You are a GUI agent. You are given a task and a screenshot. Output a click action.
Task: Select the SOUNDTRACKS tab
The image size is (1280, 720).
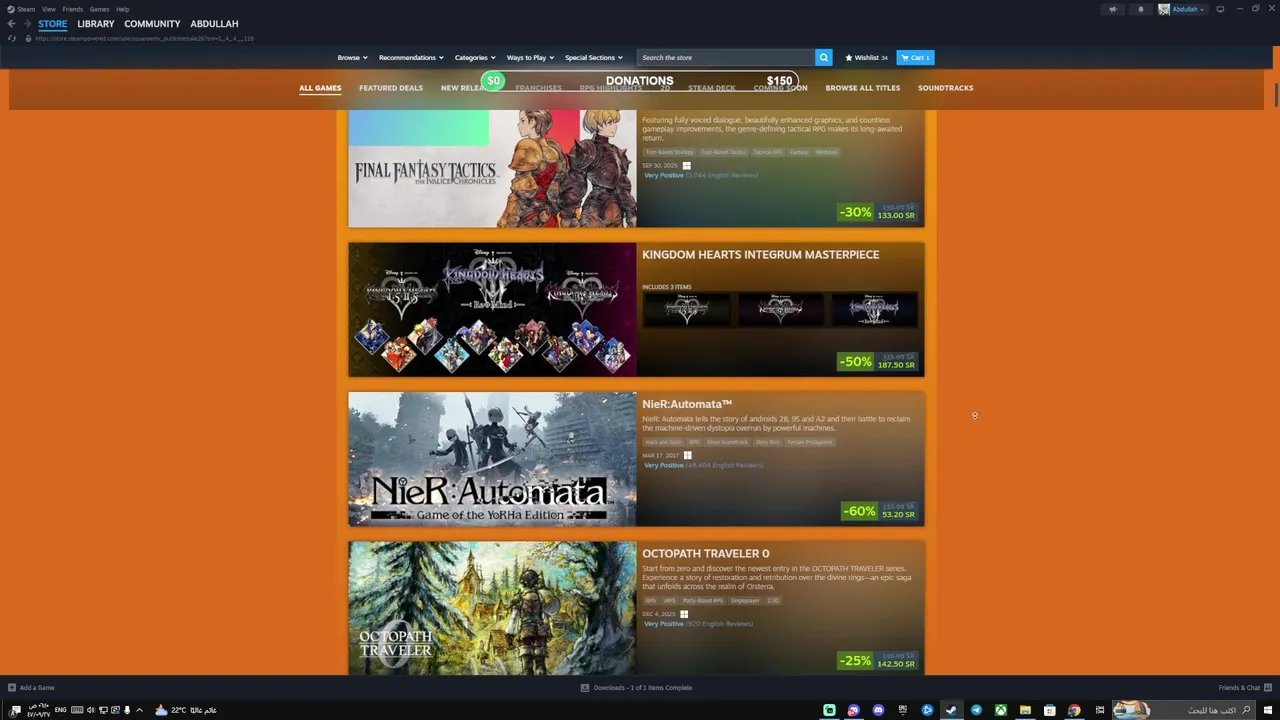tap(945, 88)
